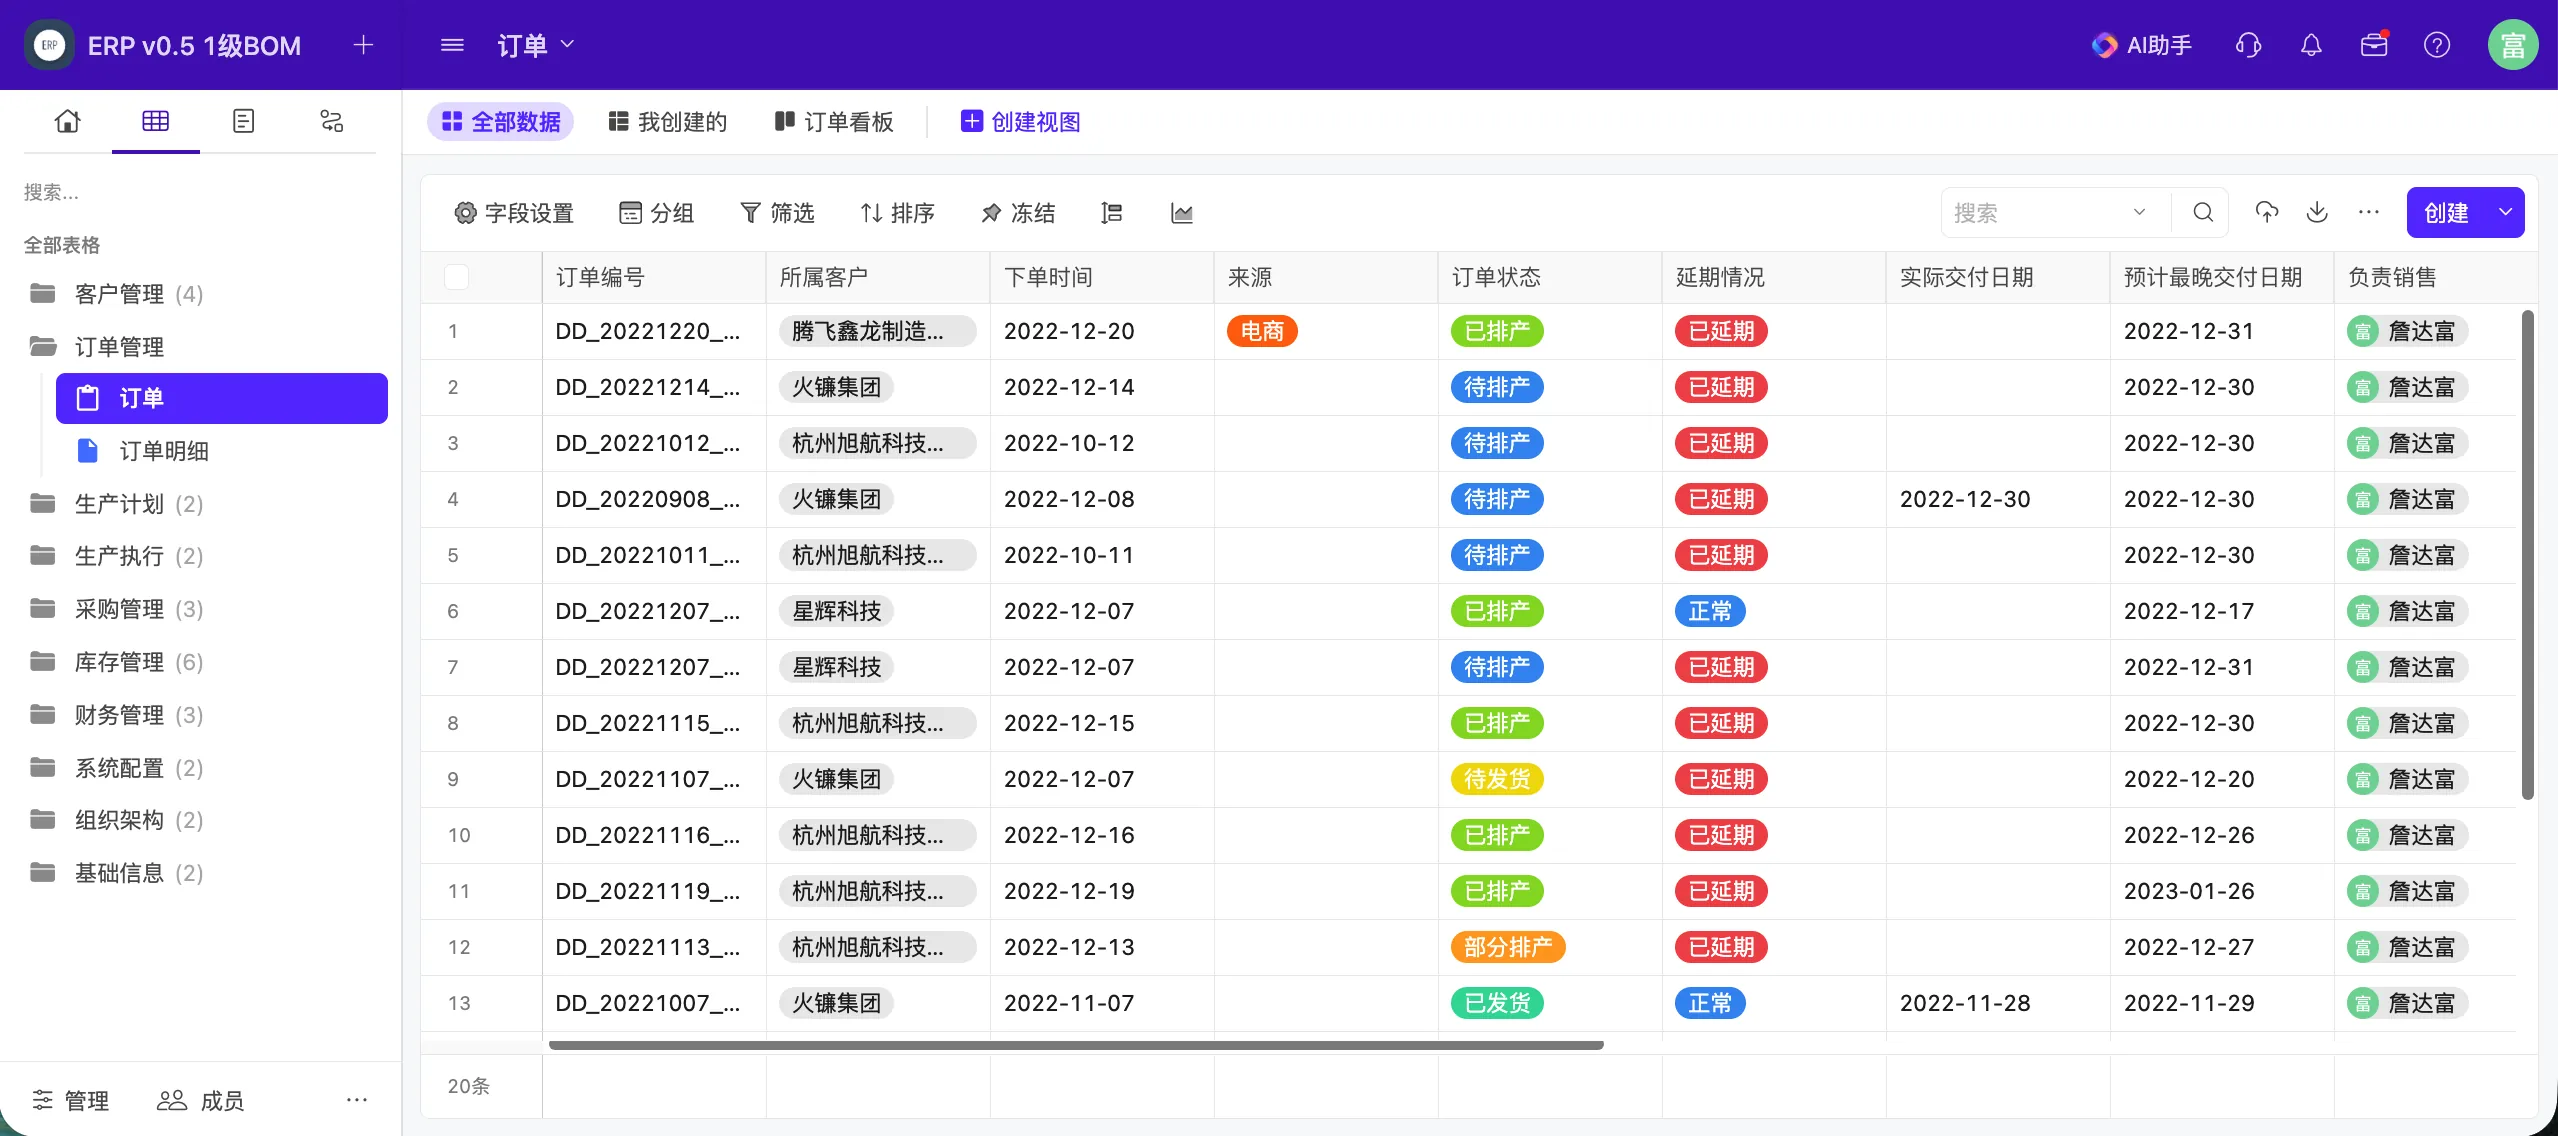Open the 创建 button dropdown arrow
The image size is (2558, 1136).
click(2506, 213)
